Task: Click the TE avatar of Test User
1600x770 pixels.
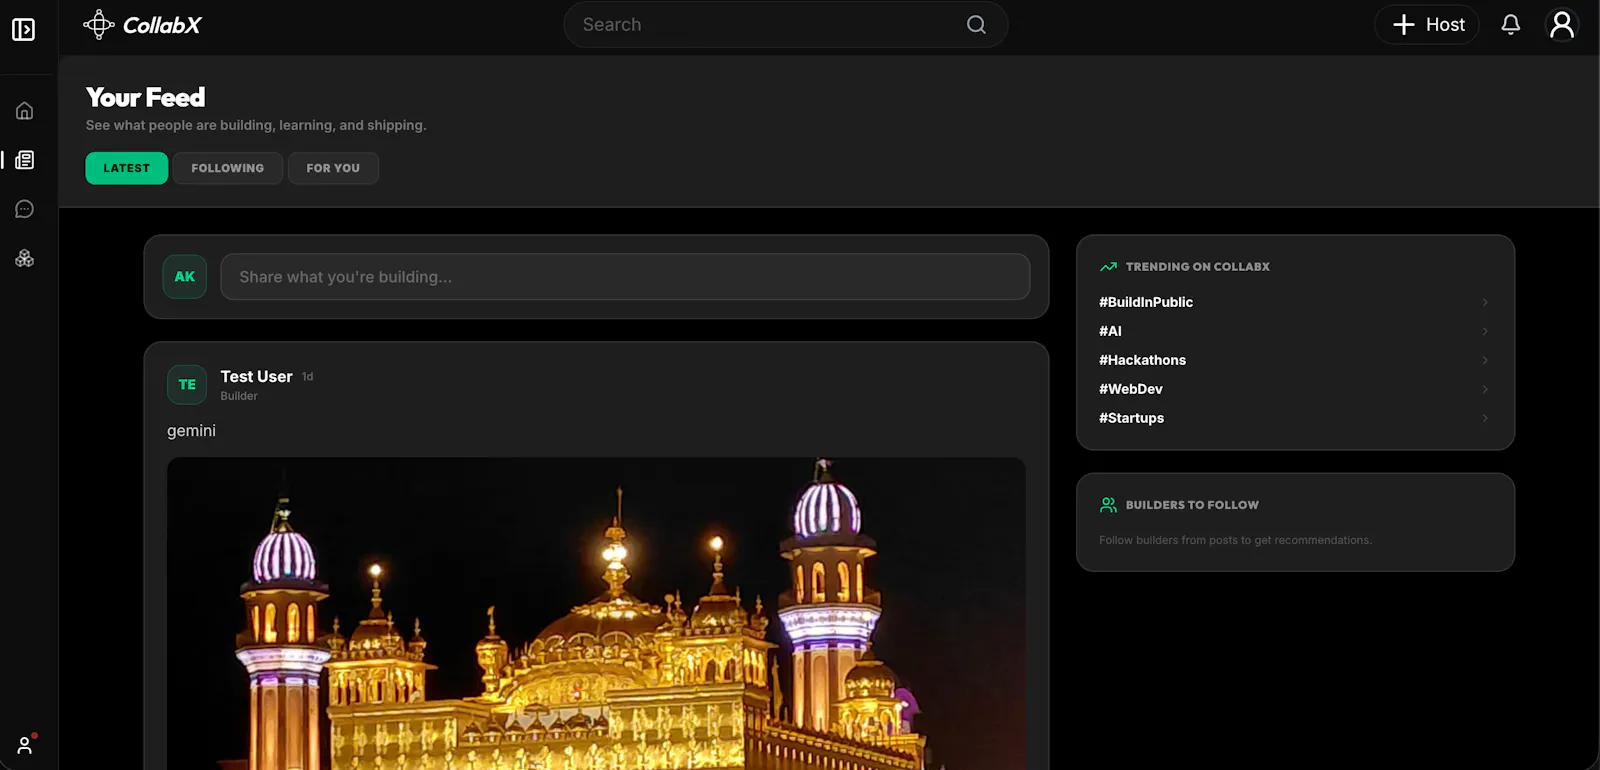Action: coord(187,385)
